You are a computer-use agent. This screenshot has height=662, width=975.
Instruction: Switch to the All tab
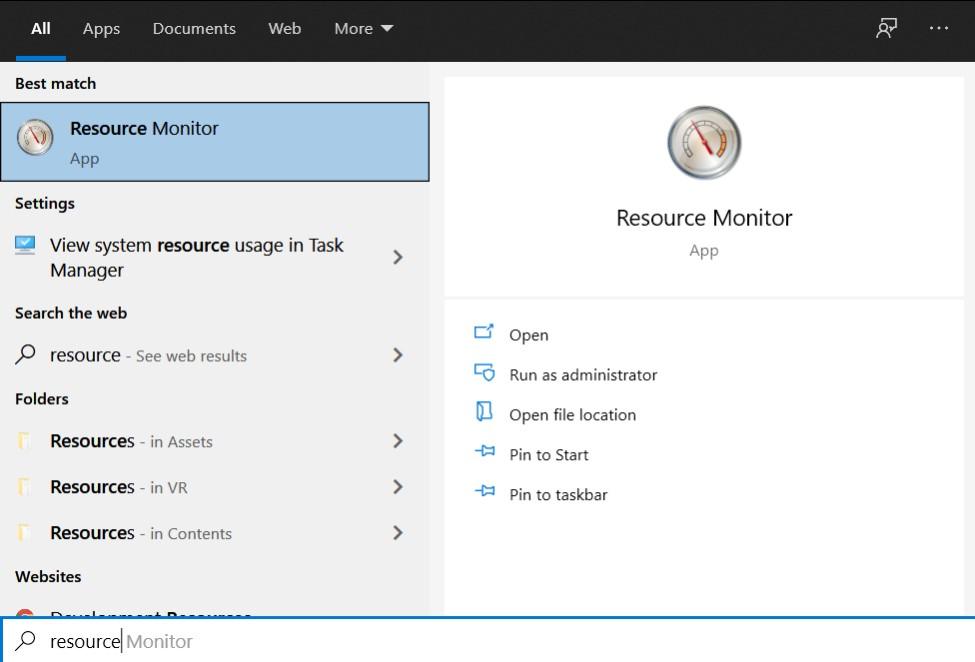point(40,29)
